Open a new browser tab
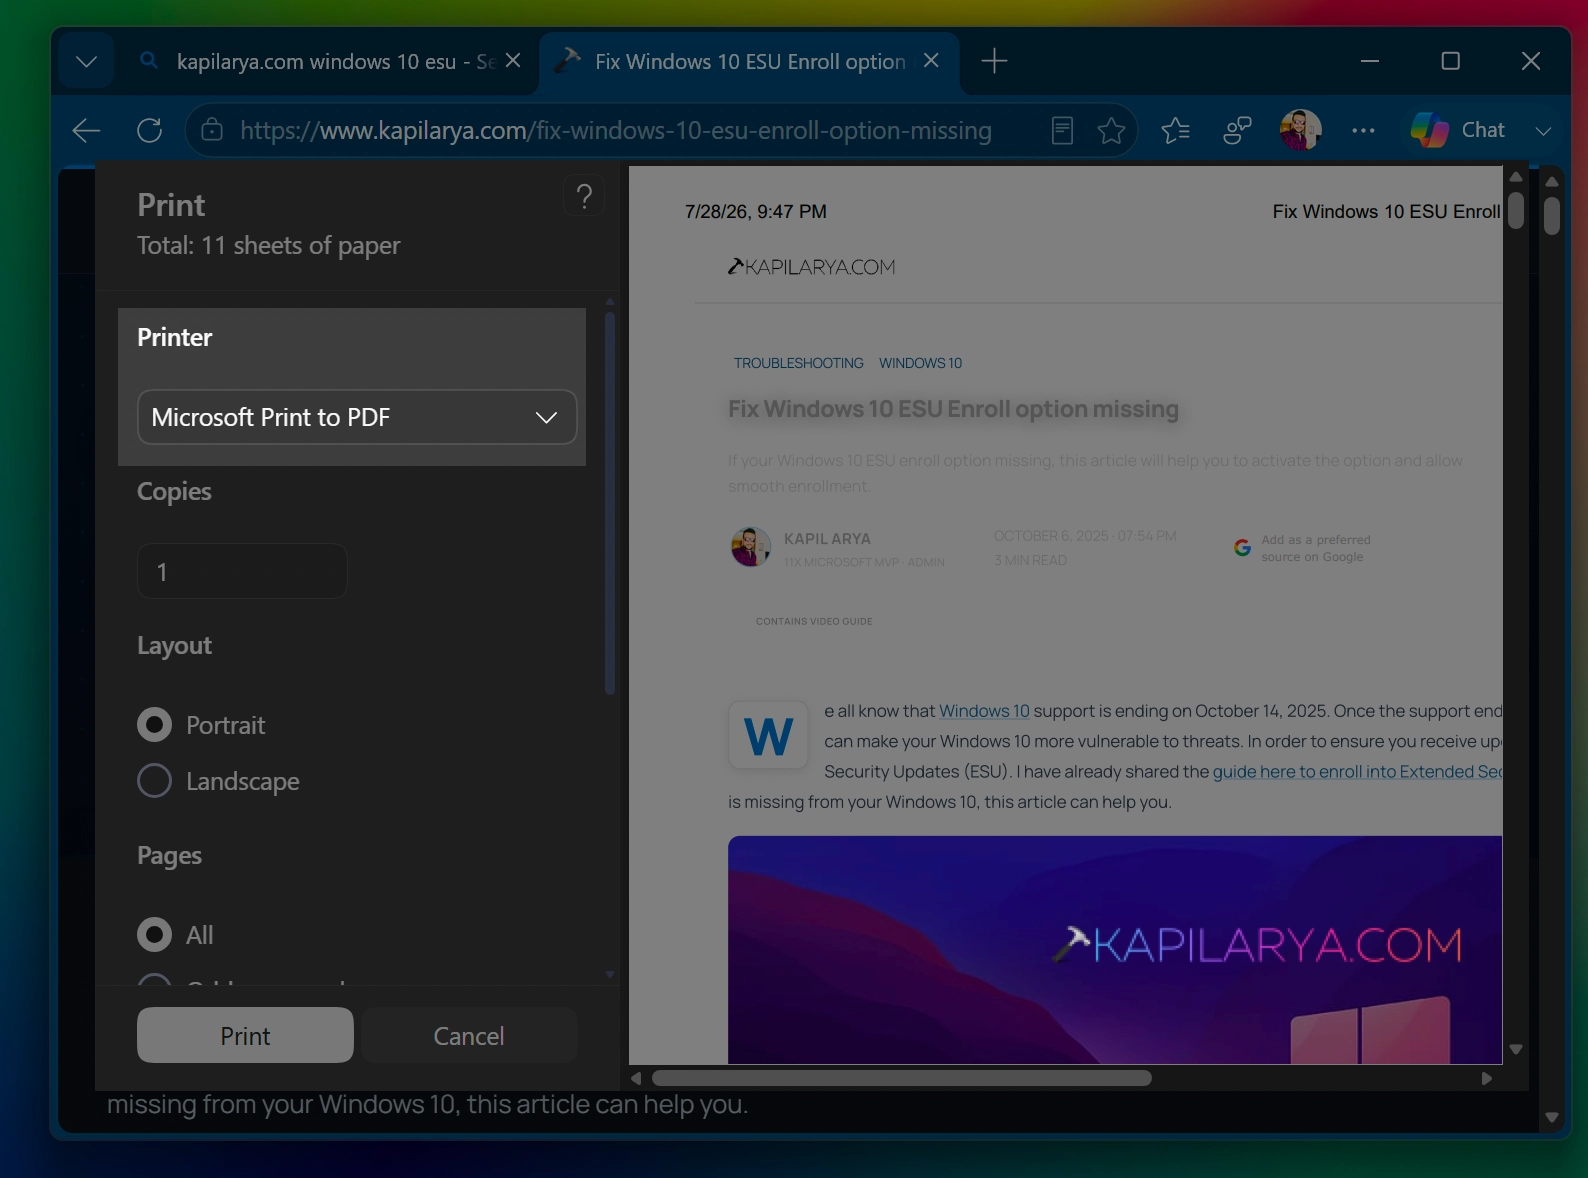Viewport: 1588px width, 1178px height. pos(994,61)
